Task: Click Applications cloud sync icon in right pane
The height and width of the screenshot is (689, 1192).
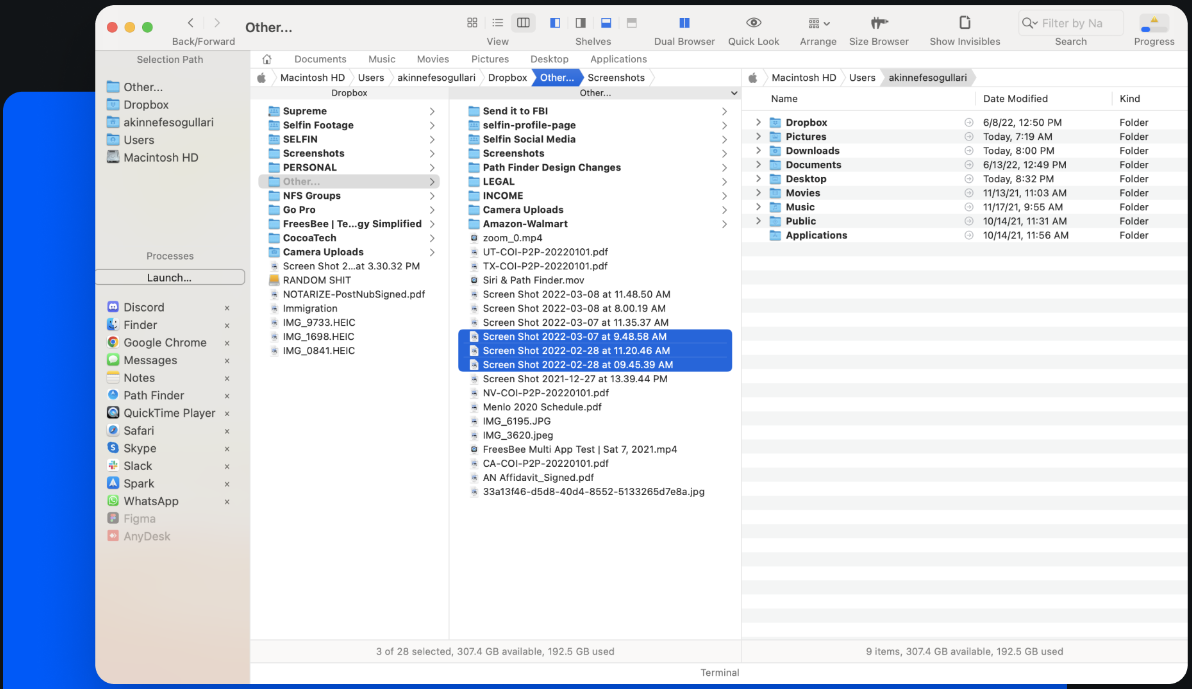Action: click(x=968, y=236)
